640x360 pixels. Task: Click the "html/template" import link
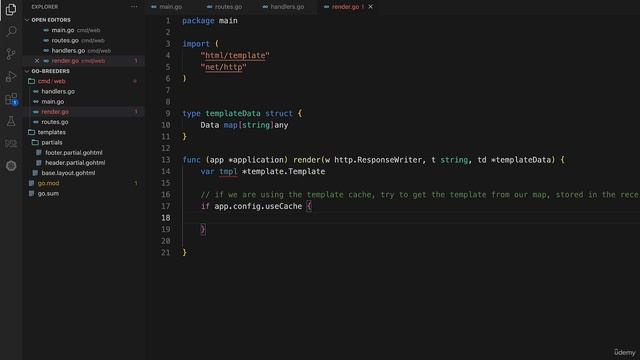coord(235,56)
